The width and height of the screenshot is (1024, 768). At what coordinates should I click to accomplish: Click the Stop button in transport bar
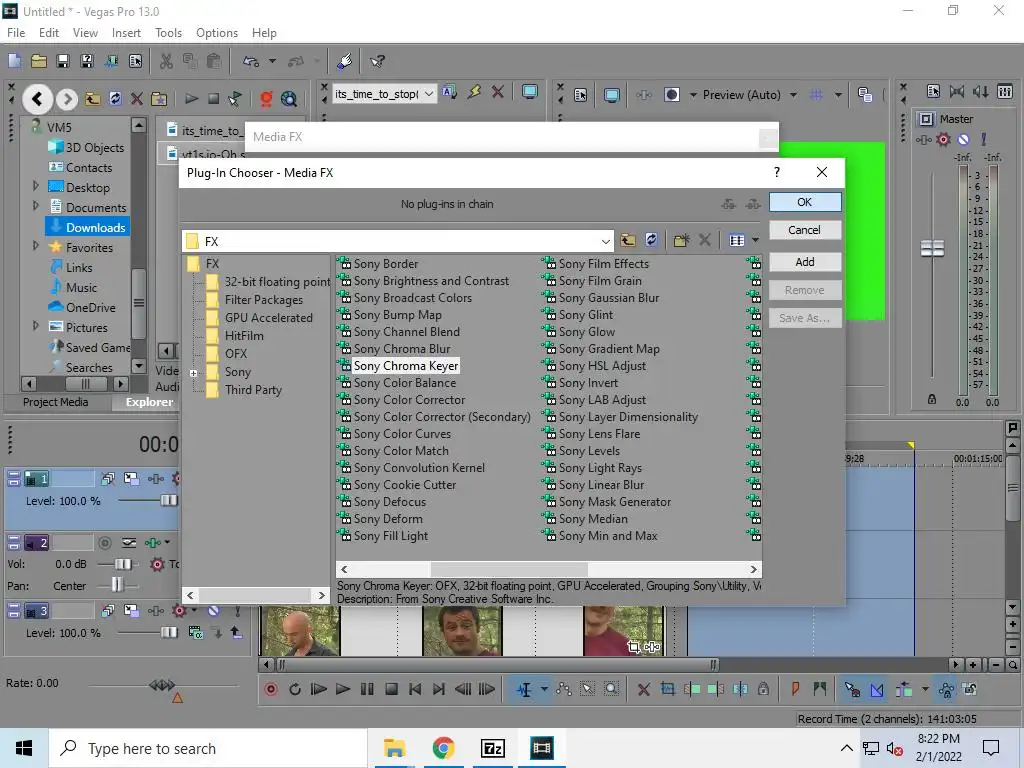[391, 689]
